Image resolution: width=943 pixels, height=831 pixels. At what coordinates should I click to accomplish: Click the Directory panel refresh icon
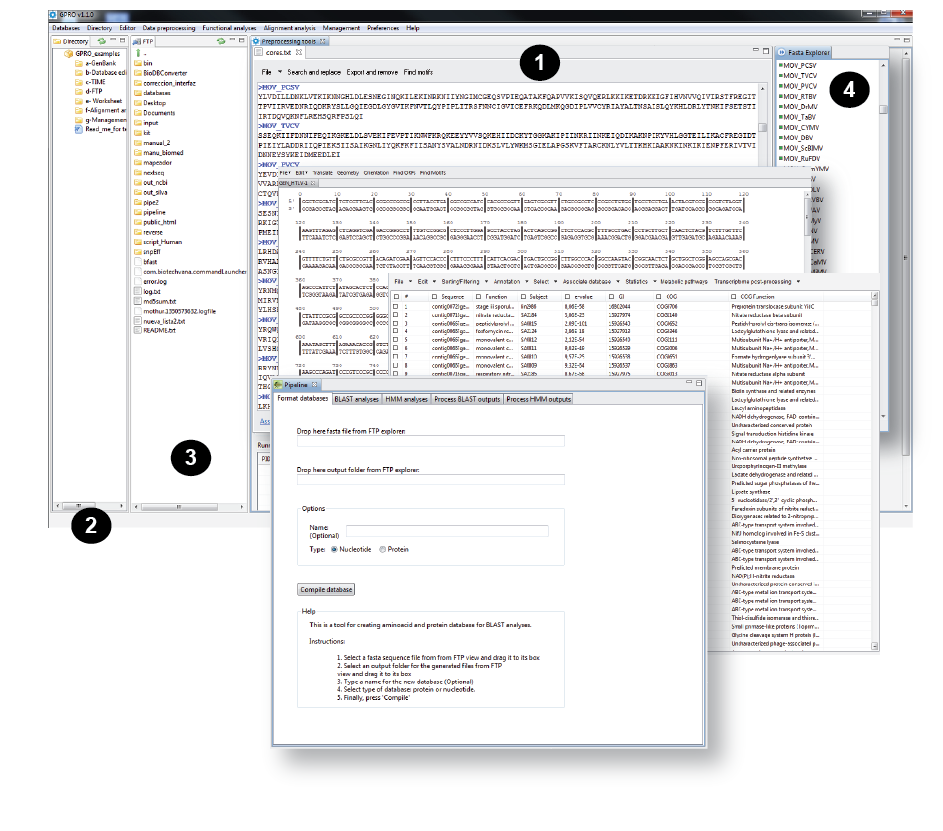pyautogui.click(x=100, y=41)
